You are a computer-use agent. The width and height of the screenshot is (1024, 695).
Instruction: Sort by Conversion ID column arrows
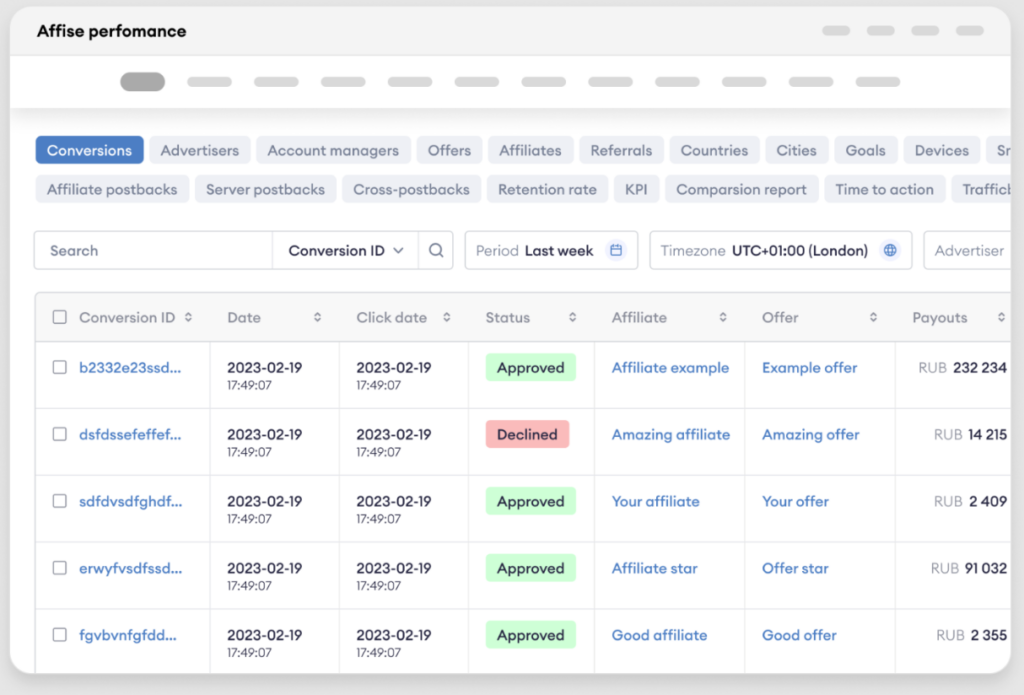pos(188,318)
